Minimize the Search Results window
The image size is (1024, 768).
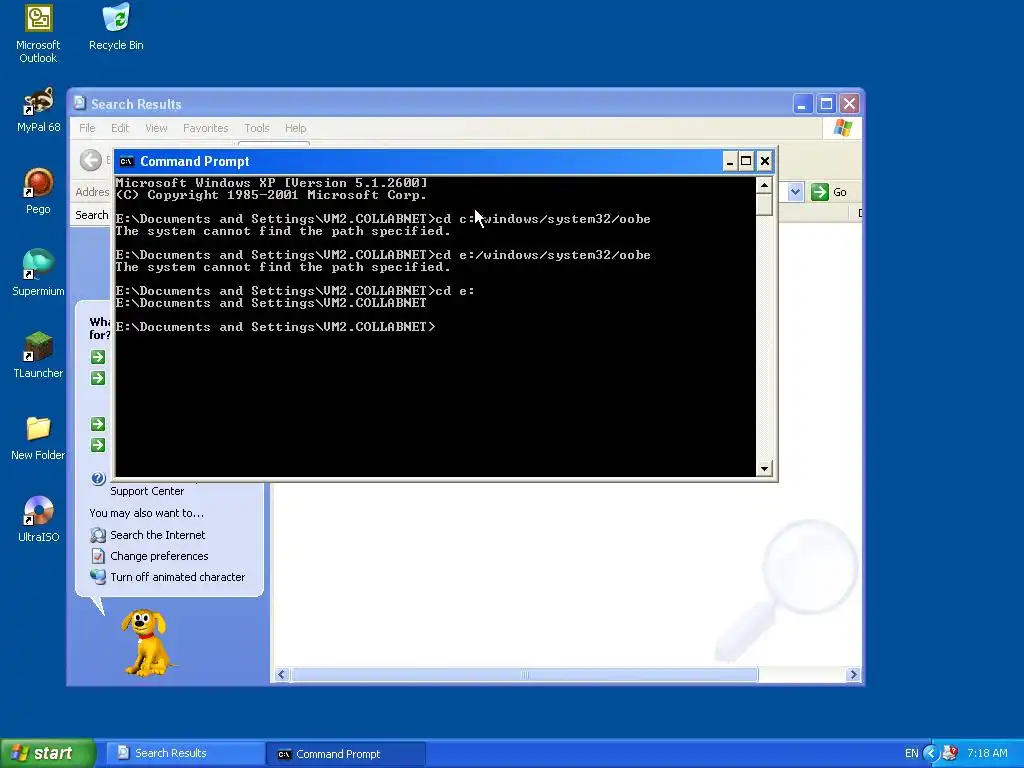[x=803, y=104]
